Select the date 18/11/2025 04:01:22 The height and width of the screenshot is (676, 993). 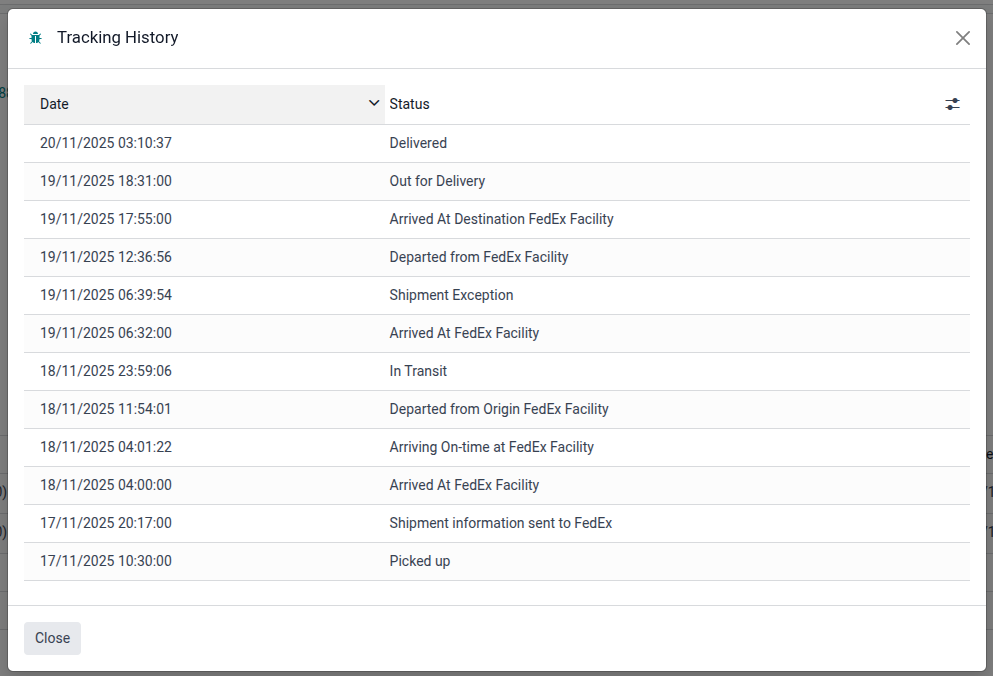(106, 447)
